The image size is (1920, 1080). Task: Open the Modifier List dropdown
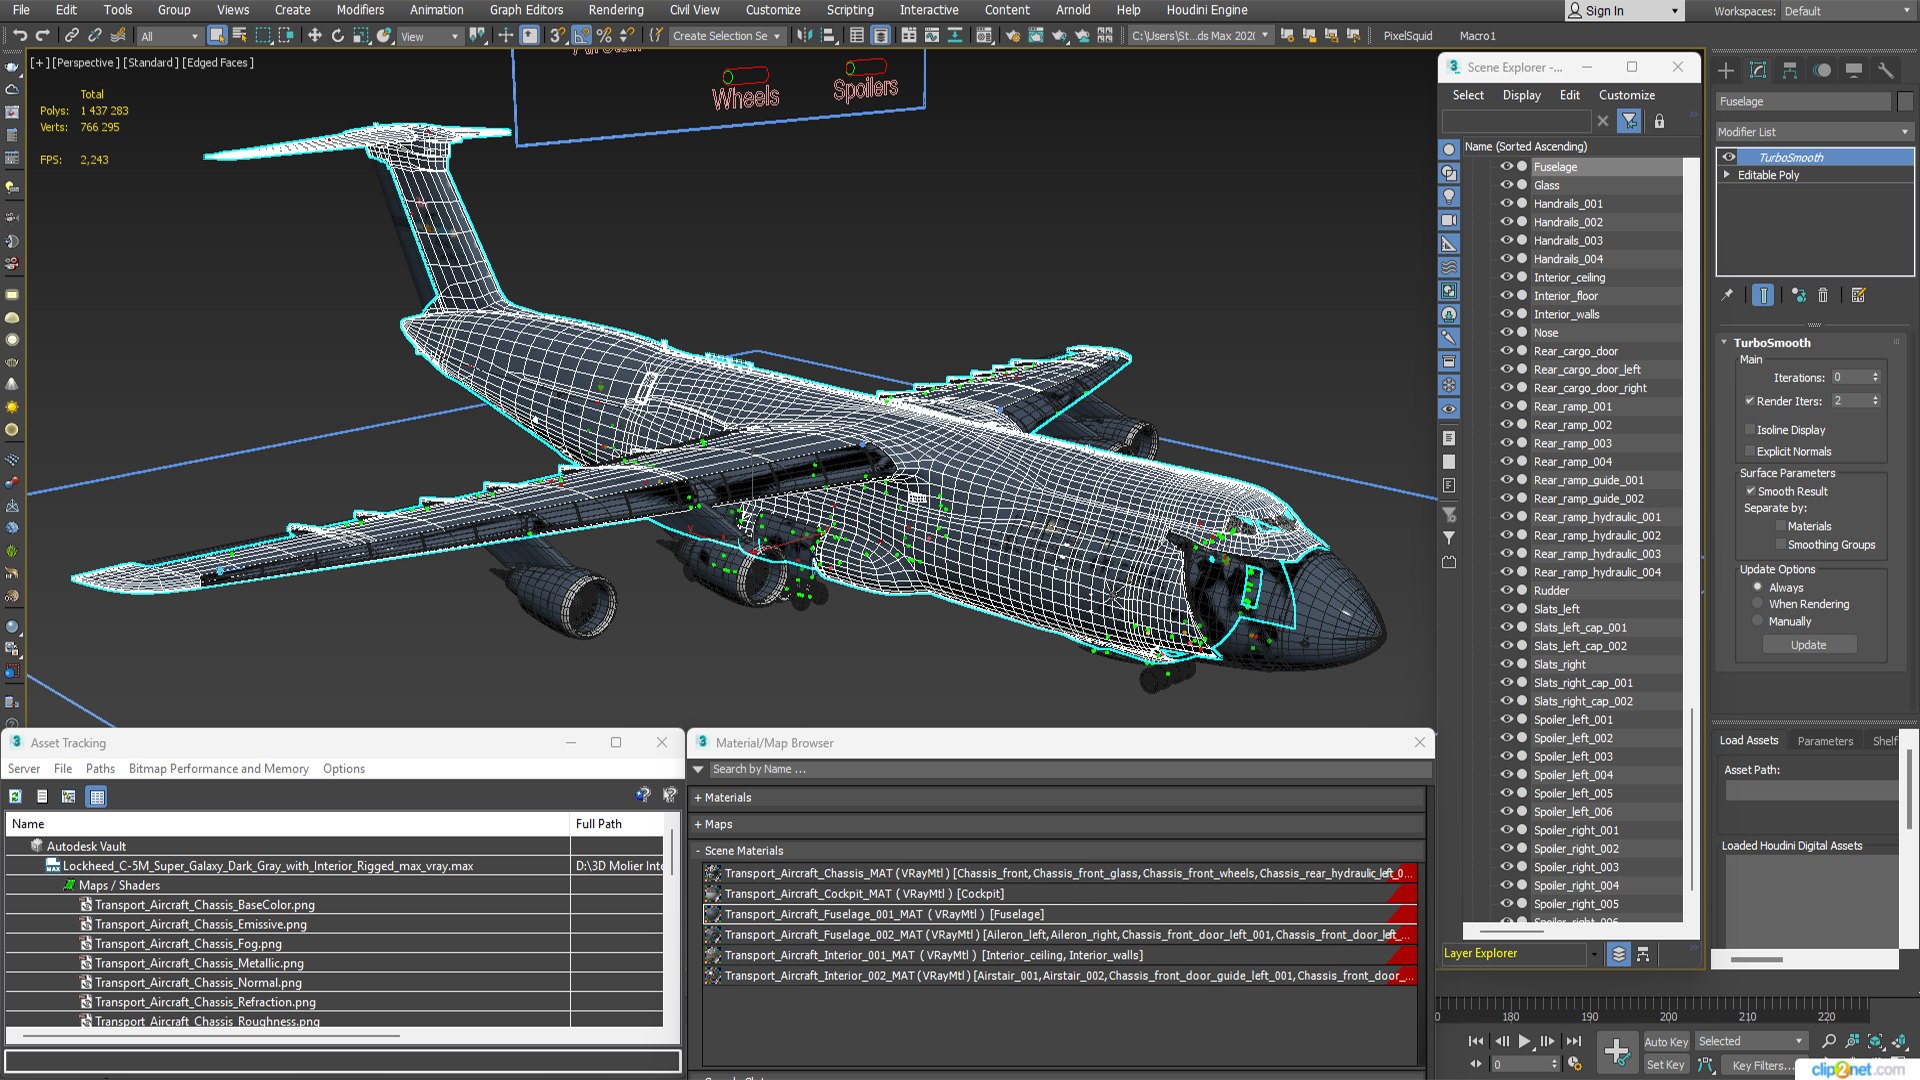point(1813,132)
